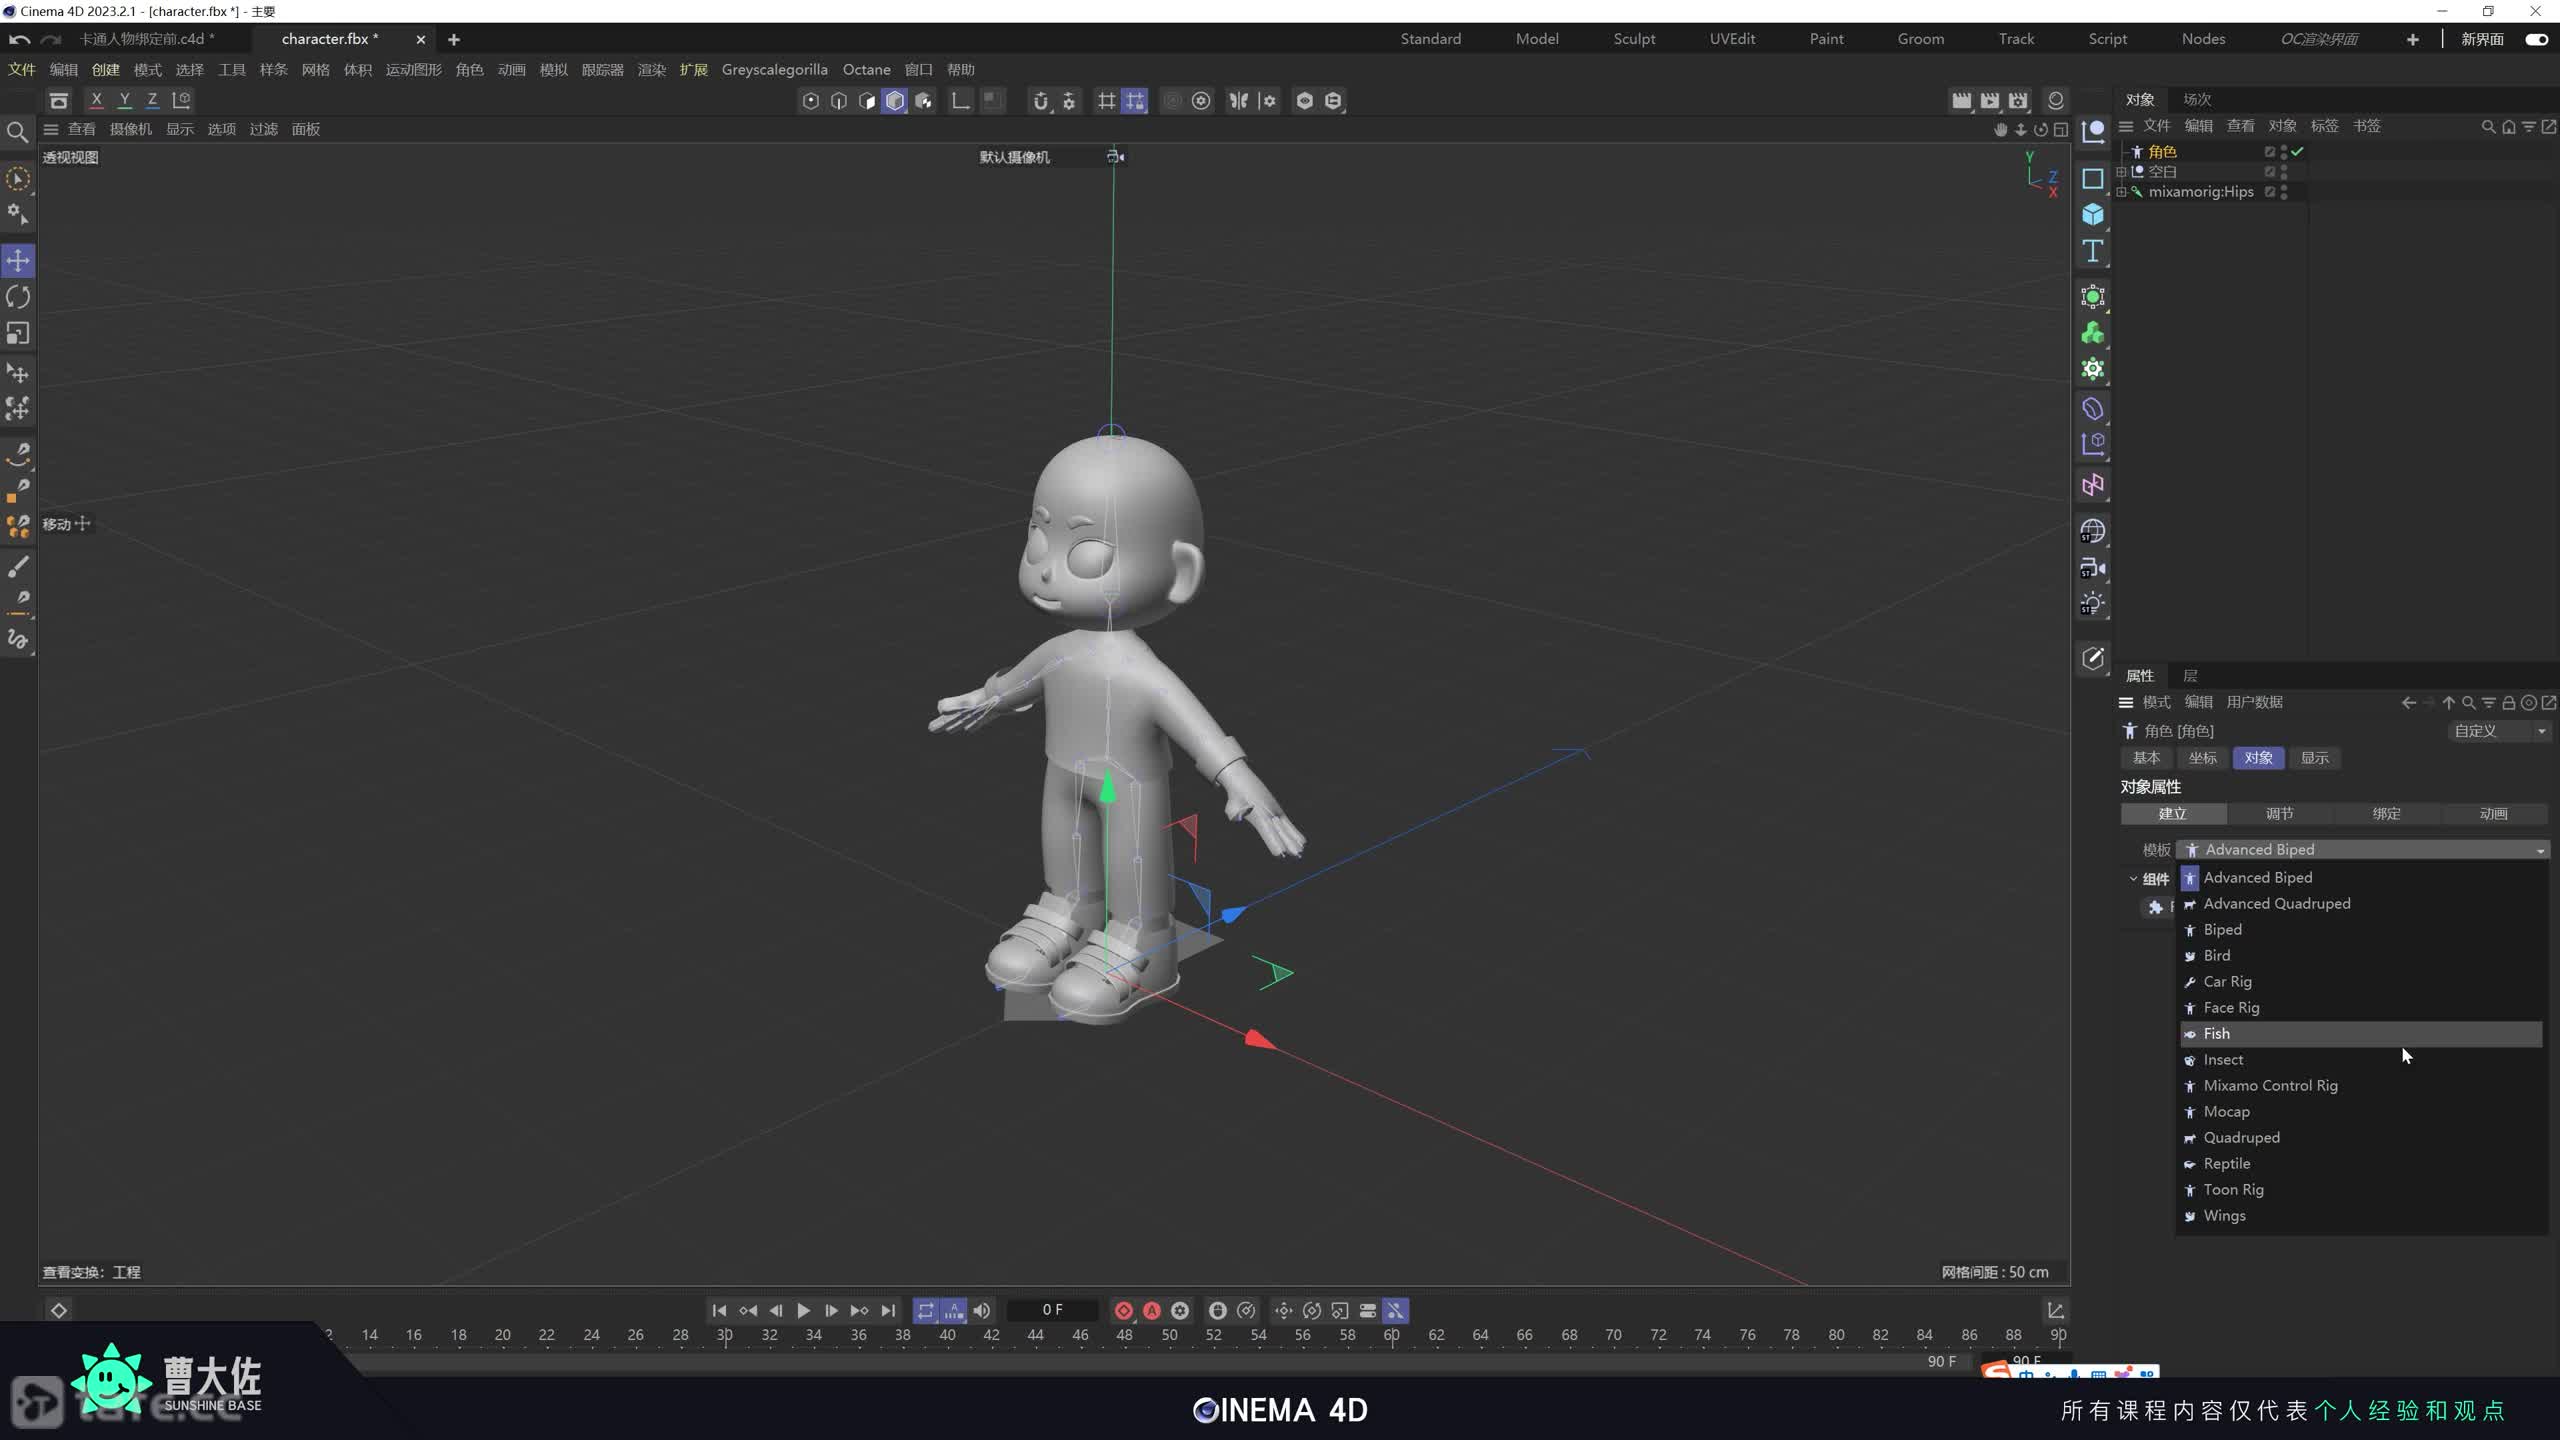Viewport: 2560px width, 1440px height.
Task: Select the Scale tool
Action: pos(17,333)
